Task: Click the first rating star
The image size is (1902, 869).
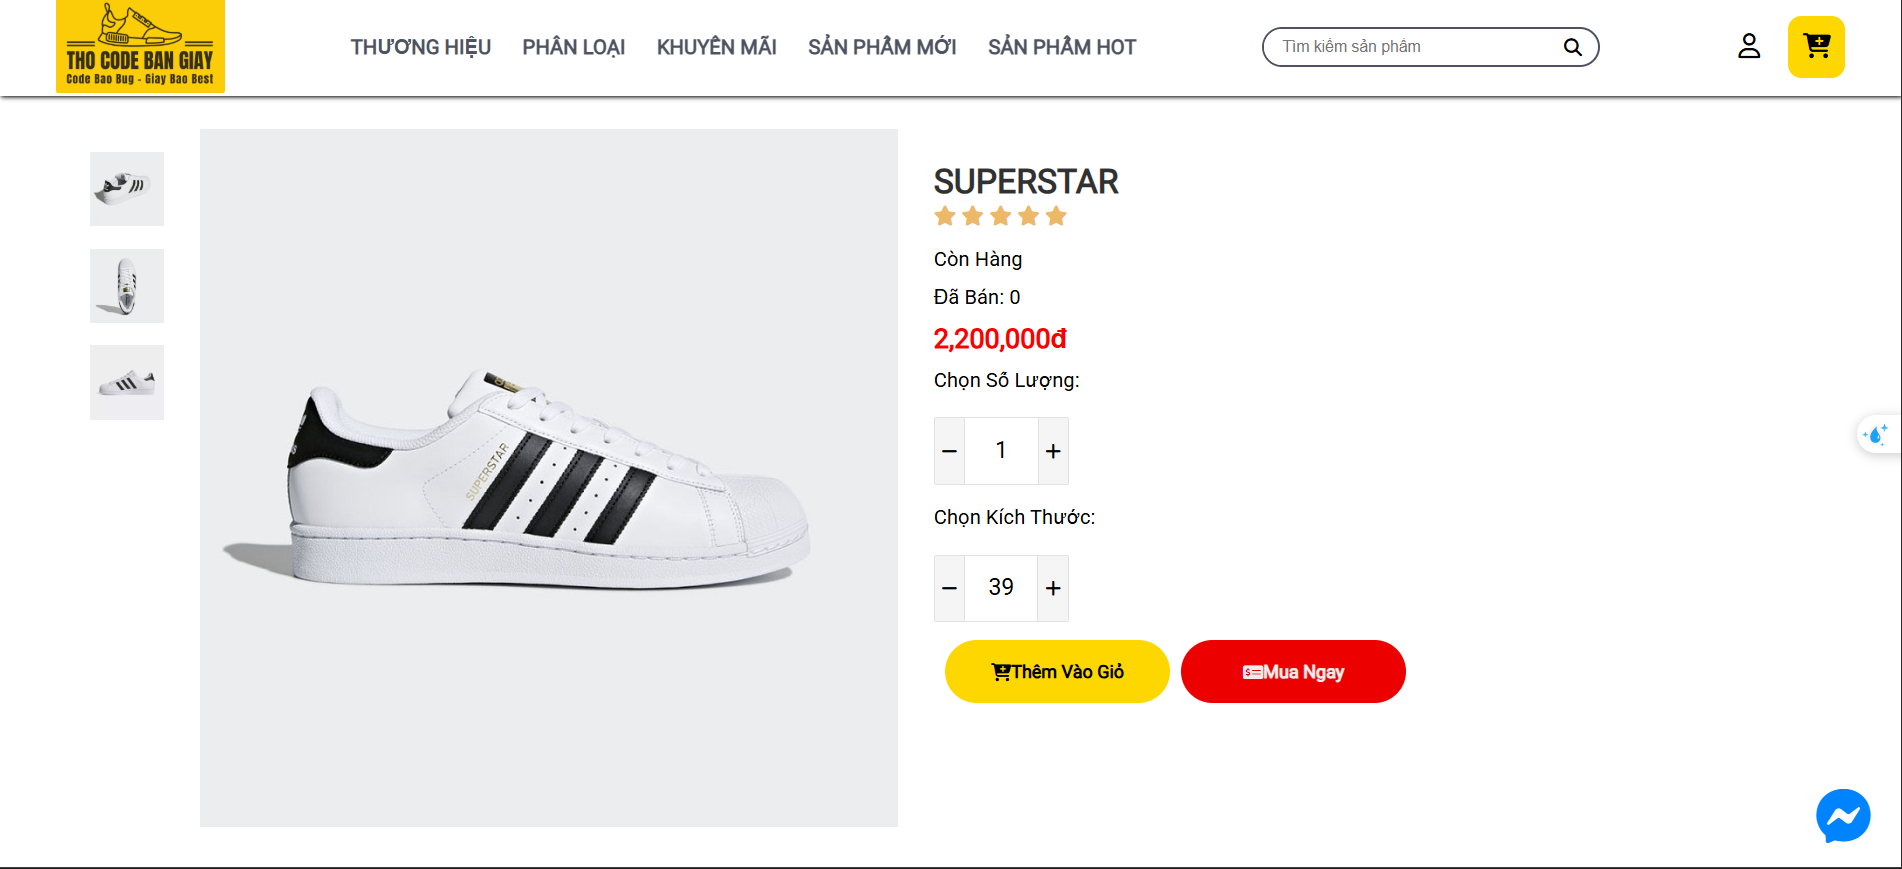Action: coord(945,216)
